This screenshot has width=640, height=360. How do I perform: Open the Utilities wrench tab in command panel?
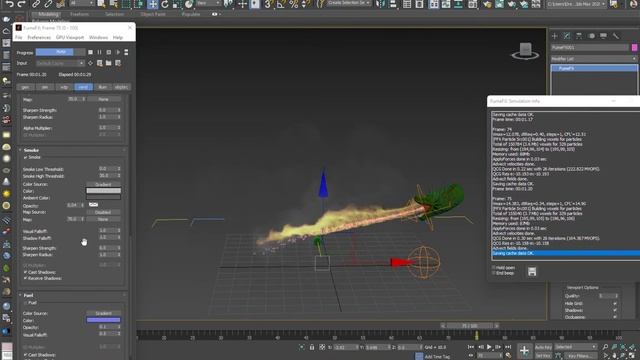(x=616, y=36)
